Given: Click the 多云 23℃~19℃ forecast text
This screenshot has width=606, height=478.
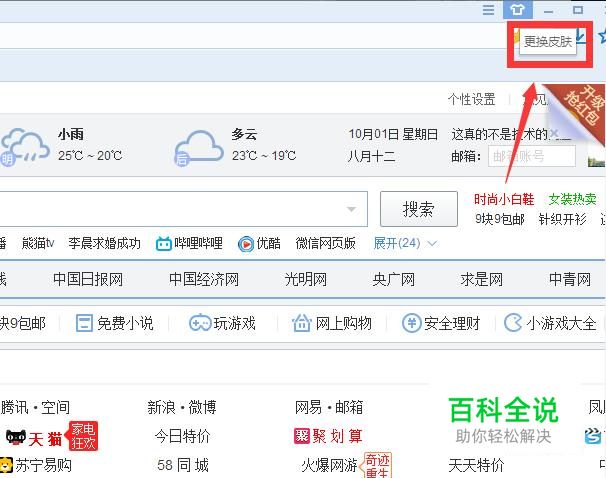Looking at the screenshot, I should 264,145.
